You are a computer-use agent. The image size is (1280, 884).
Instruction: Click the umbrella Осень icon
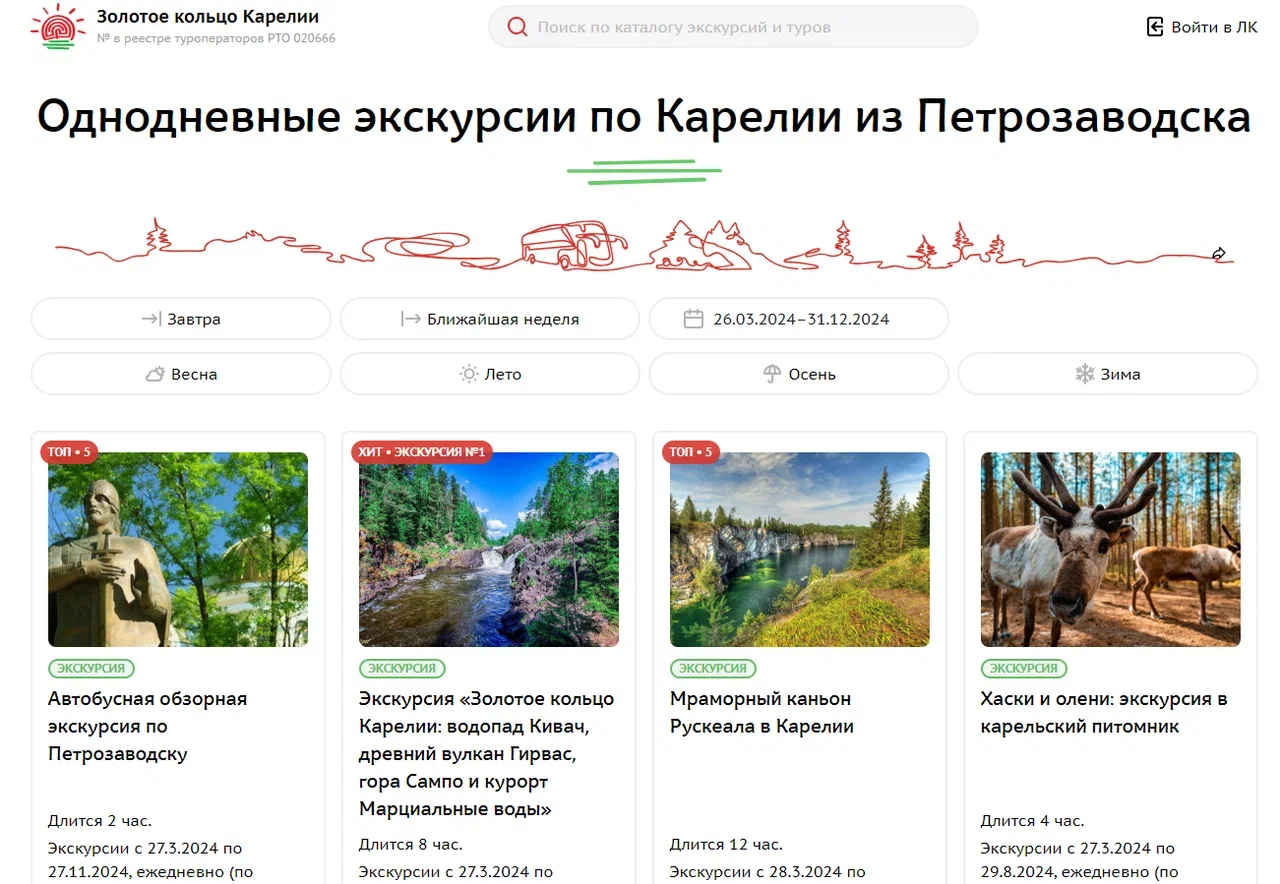pos(771,374)
